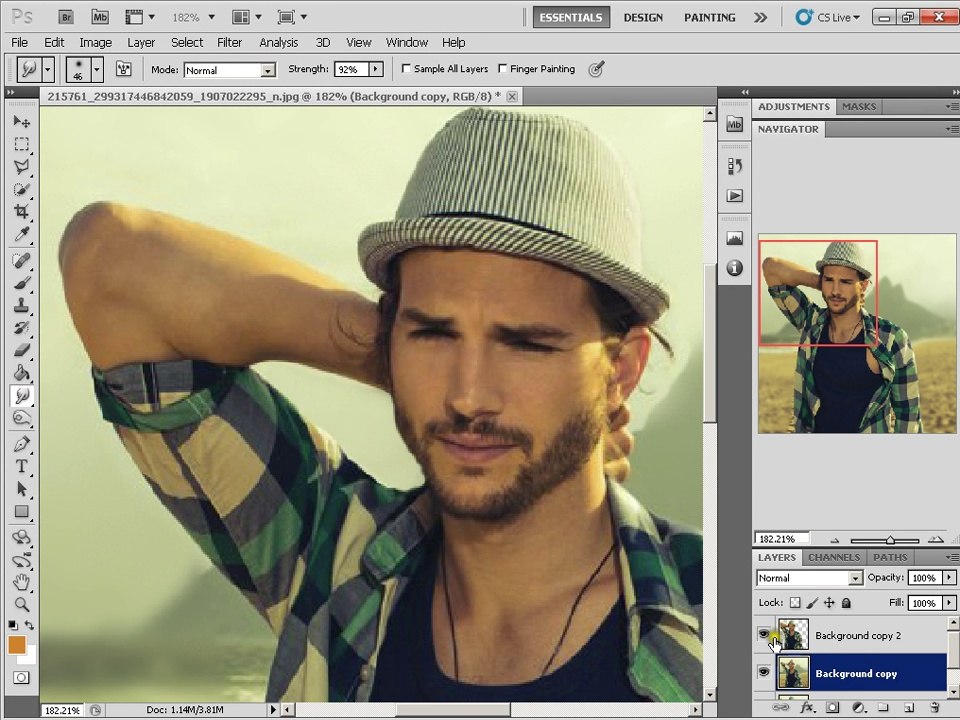Image resolution: width=960 pixels, height=720 pixels.
Task: Switch to the Design workspace
Action: click(x=643, y=17)
